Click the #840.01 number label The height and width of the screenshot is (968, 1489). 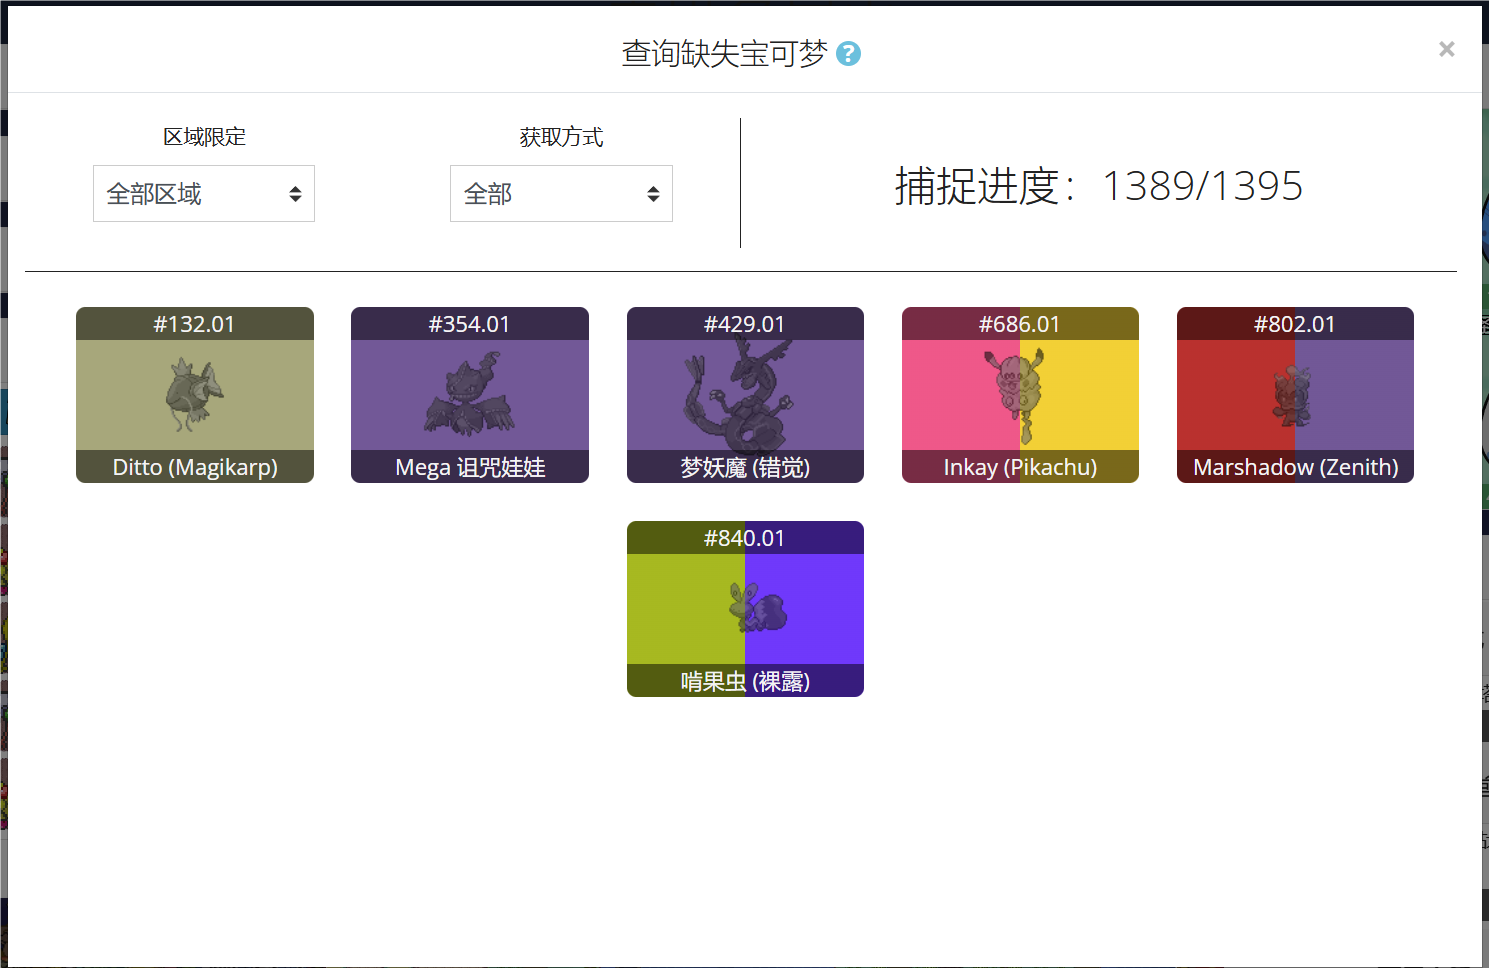744,538
